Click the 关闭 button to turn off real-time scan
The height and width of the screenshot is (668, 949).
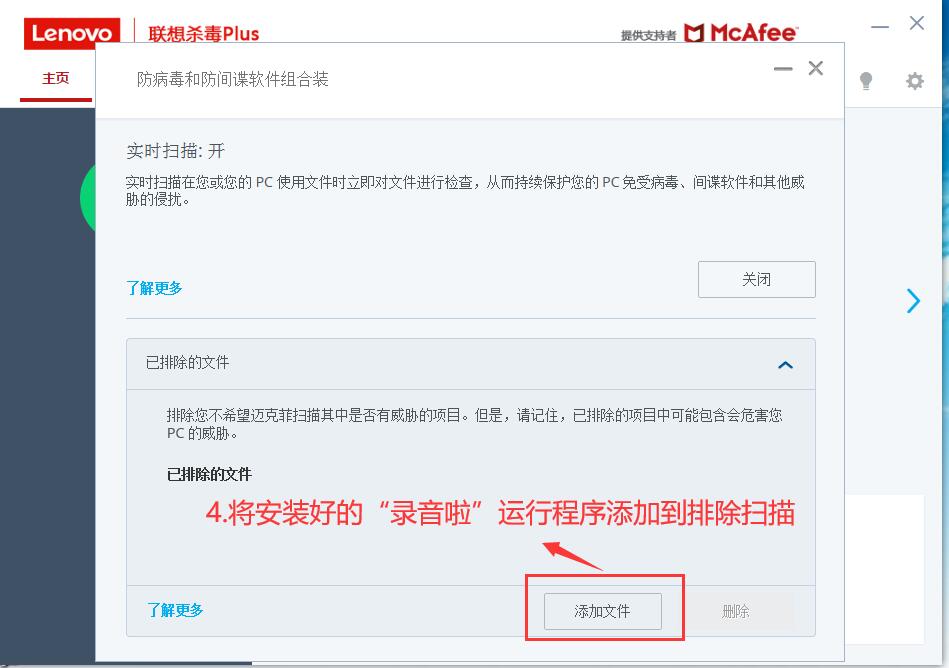757,280
